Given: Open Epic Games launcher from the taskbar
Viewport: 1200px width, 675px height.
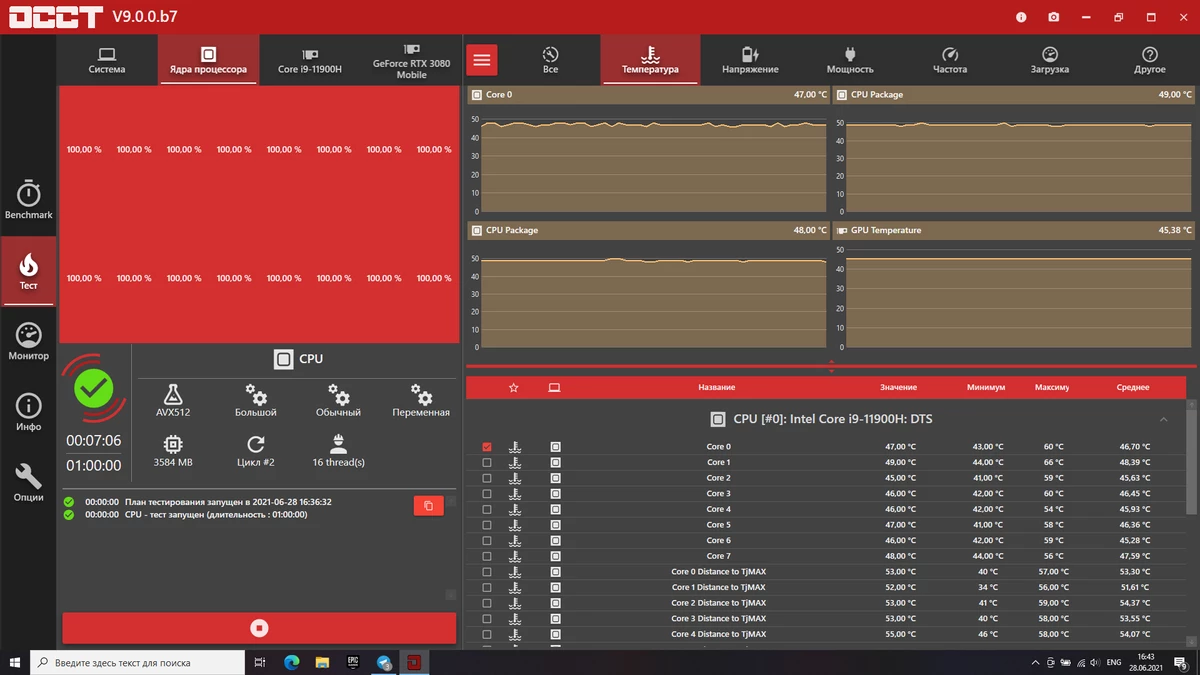Looking at the screenshot, I should (x=353, y=662).
